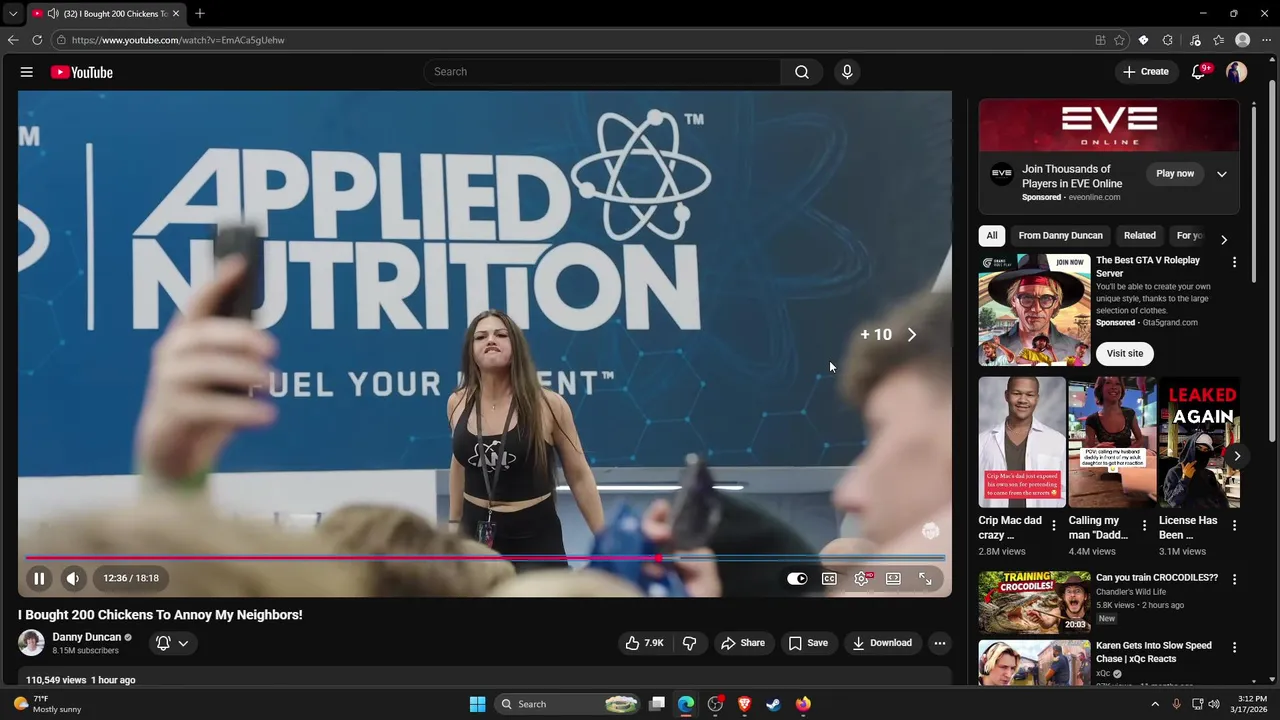1280x720 pixels.
Task: Open the YouTube hamburger guide menu
Action: (x=27, y=72)
